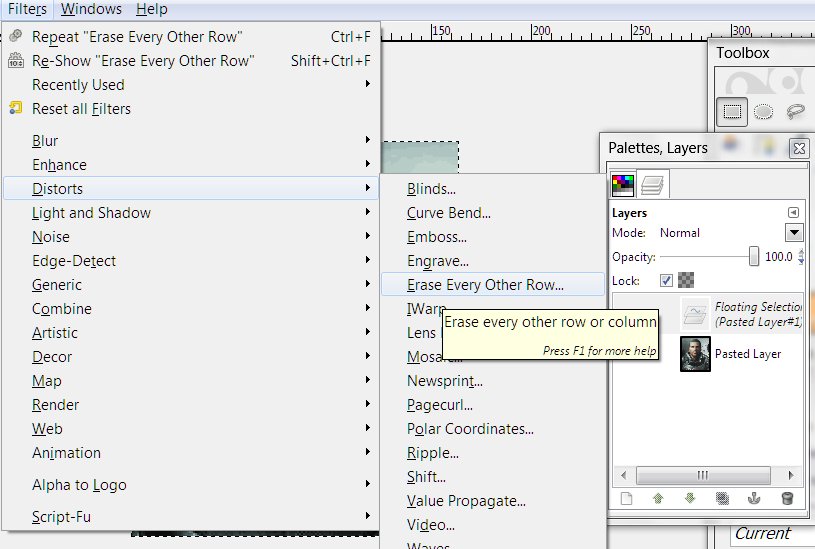Click Reset all Filters

coord(81,109)
